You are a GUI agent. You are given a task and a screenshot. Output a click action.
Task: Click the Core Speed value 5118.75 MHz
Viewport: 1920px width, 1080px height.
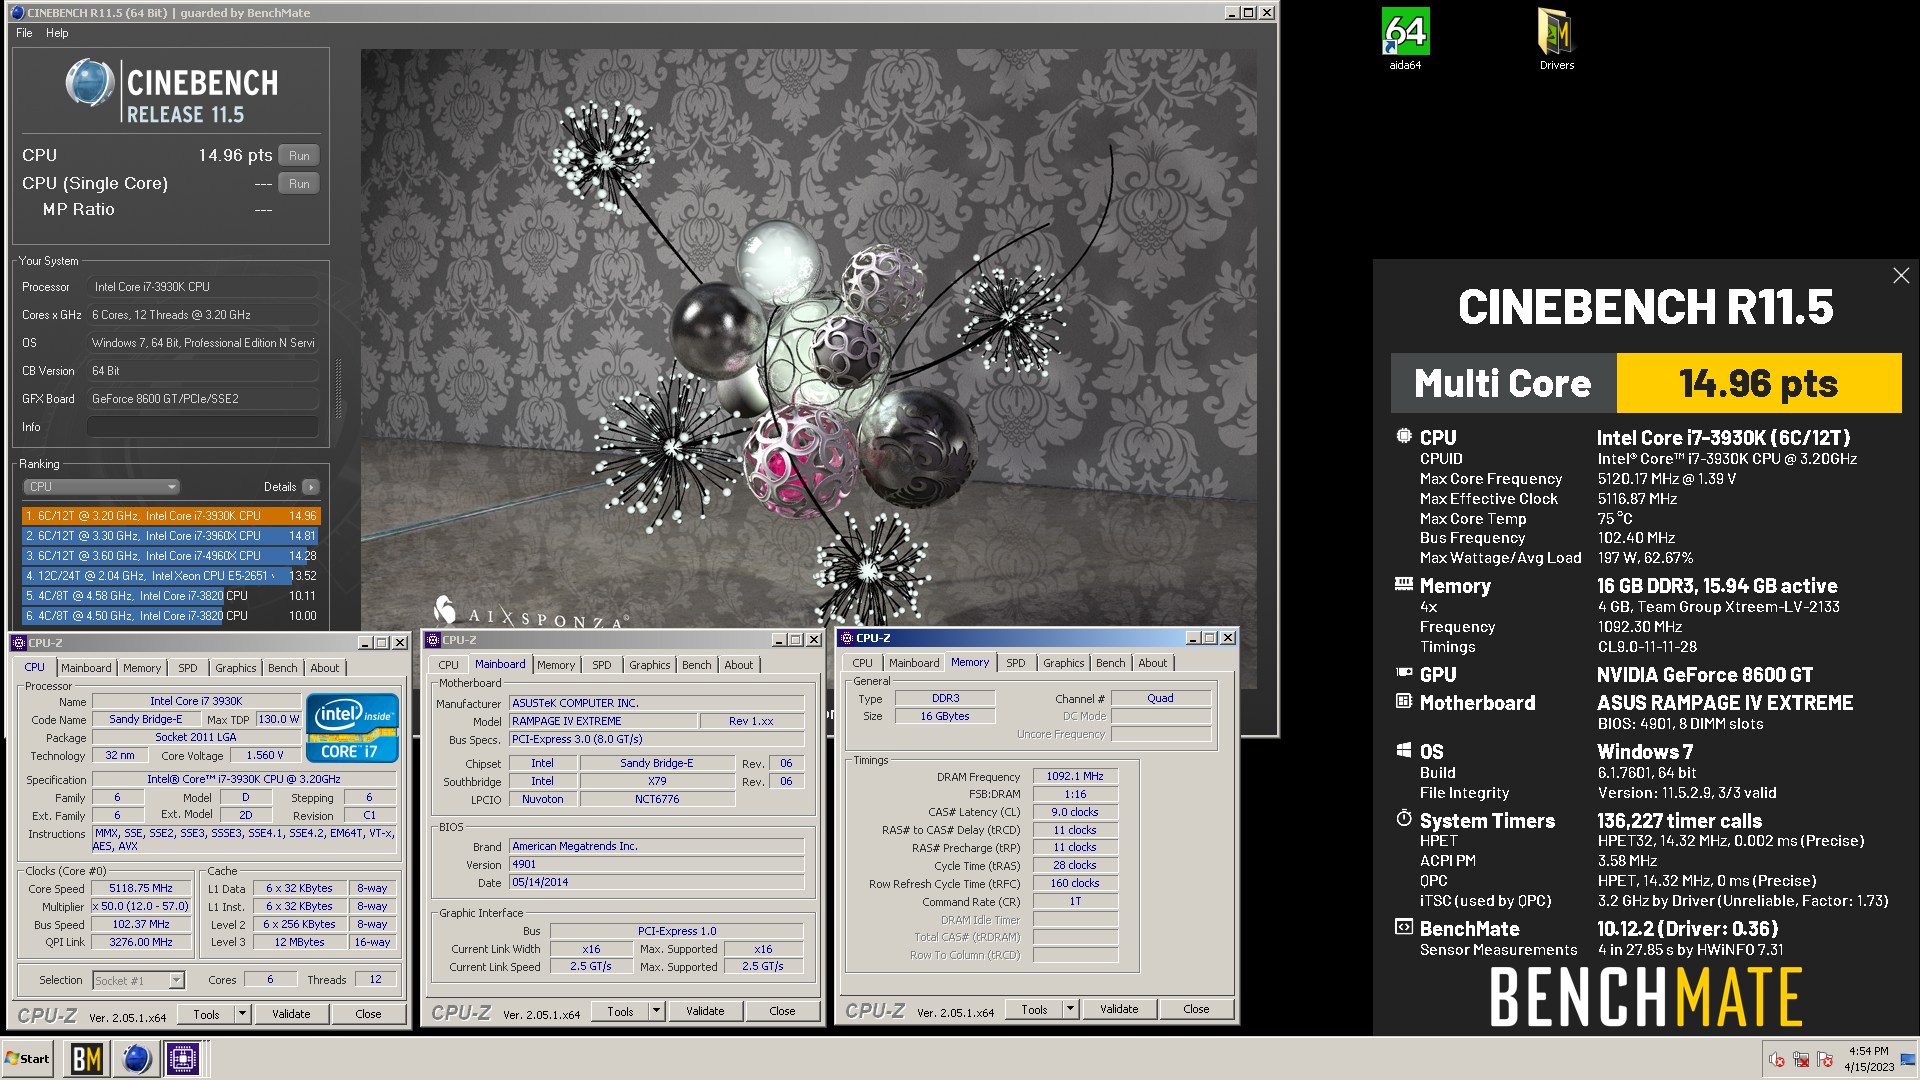tap(141, 888)
